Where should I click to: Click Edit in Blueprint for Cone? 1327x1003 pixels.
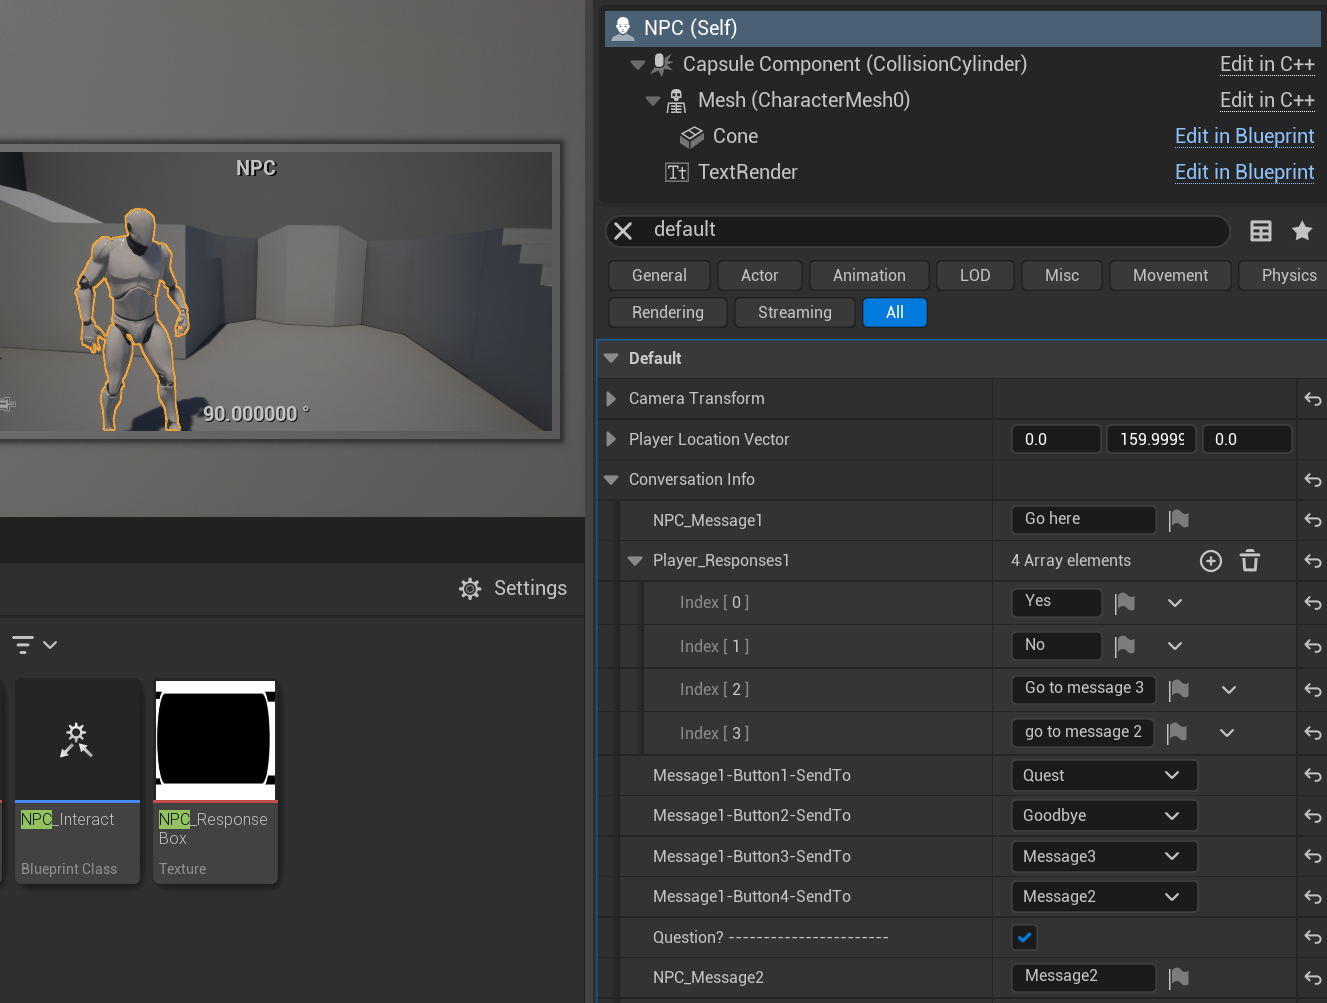click(1244, 136)
